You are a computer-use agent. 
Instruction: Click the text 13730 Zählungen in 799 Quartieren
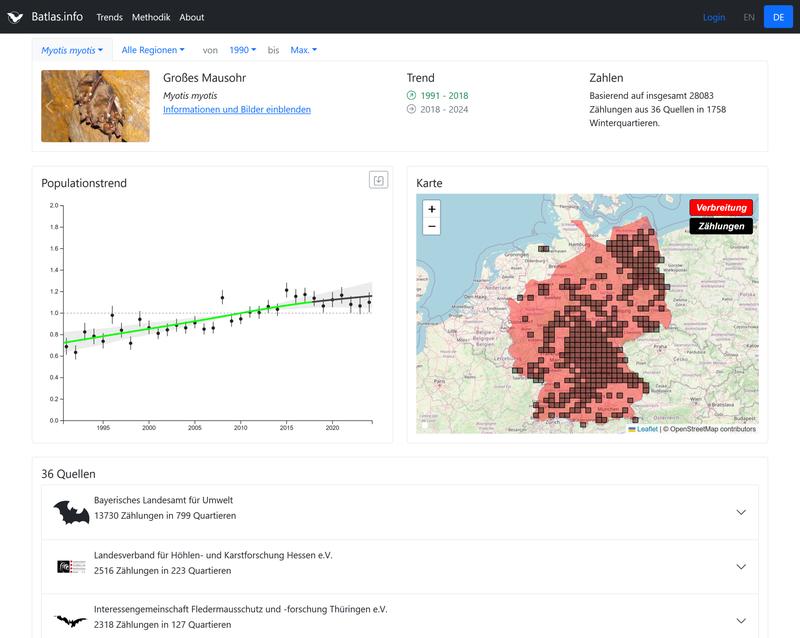tap(165, 516)
